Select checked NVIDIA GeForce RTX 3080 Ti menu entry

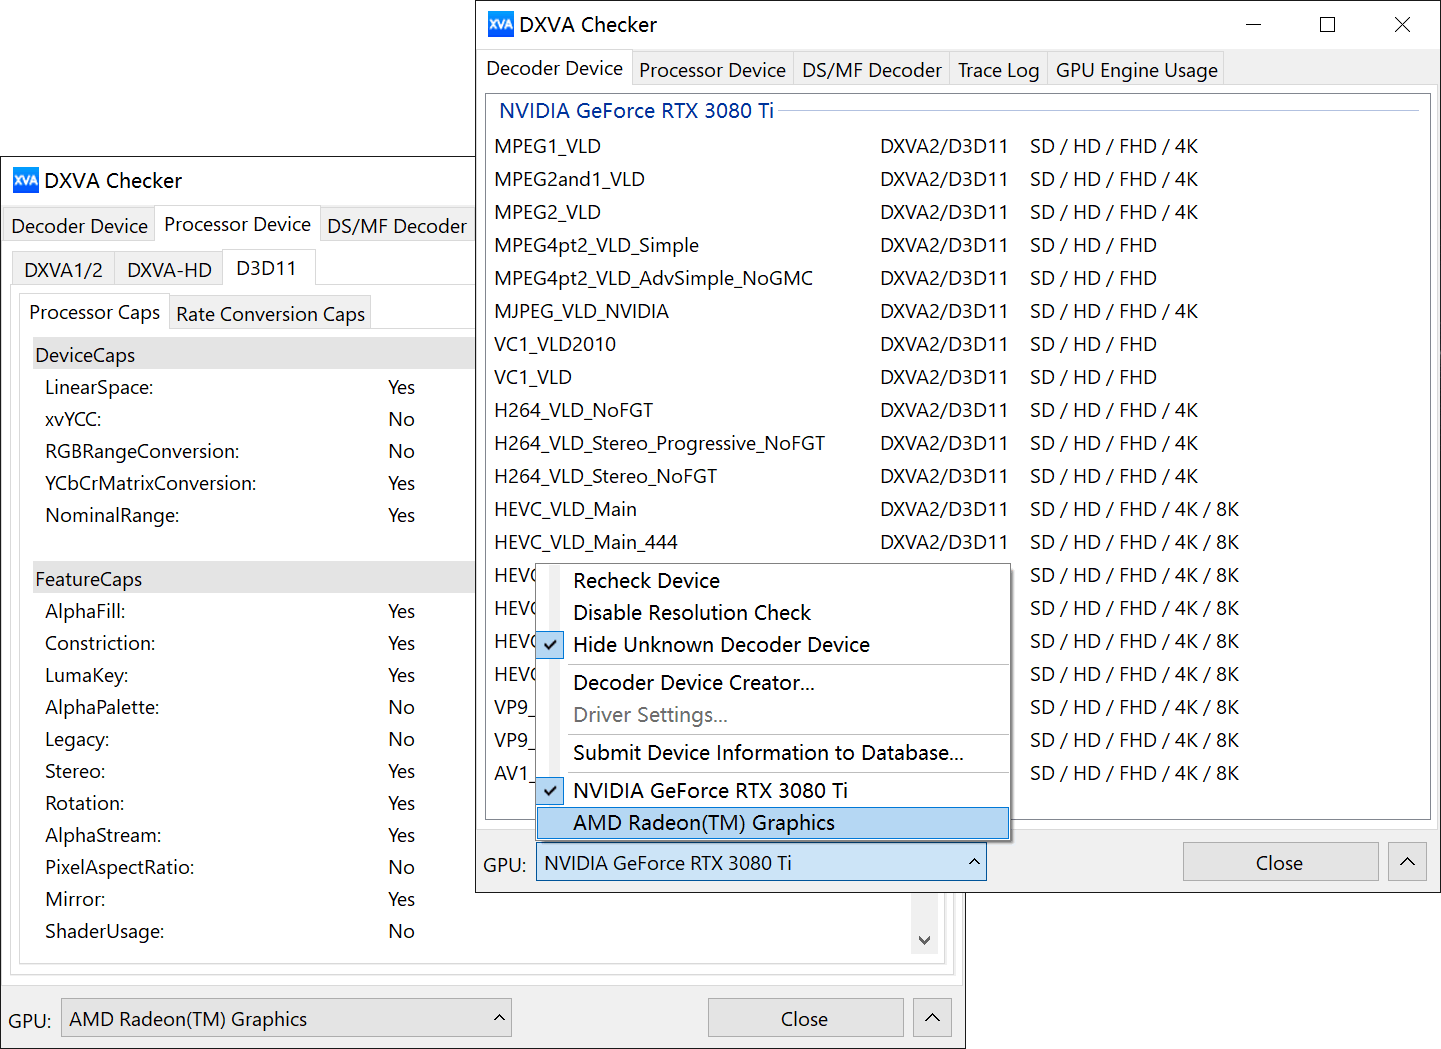click(x=710, y=791)
